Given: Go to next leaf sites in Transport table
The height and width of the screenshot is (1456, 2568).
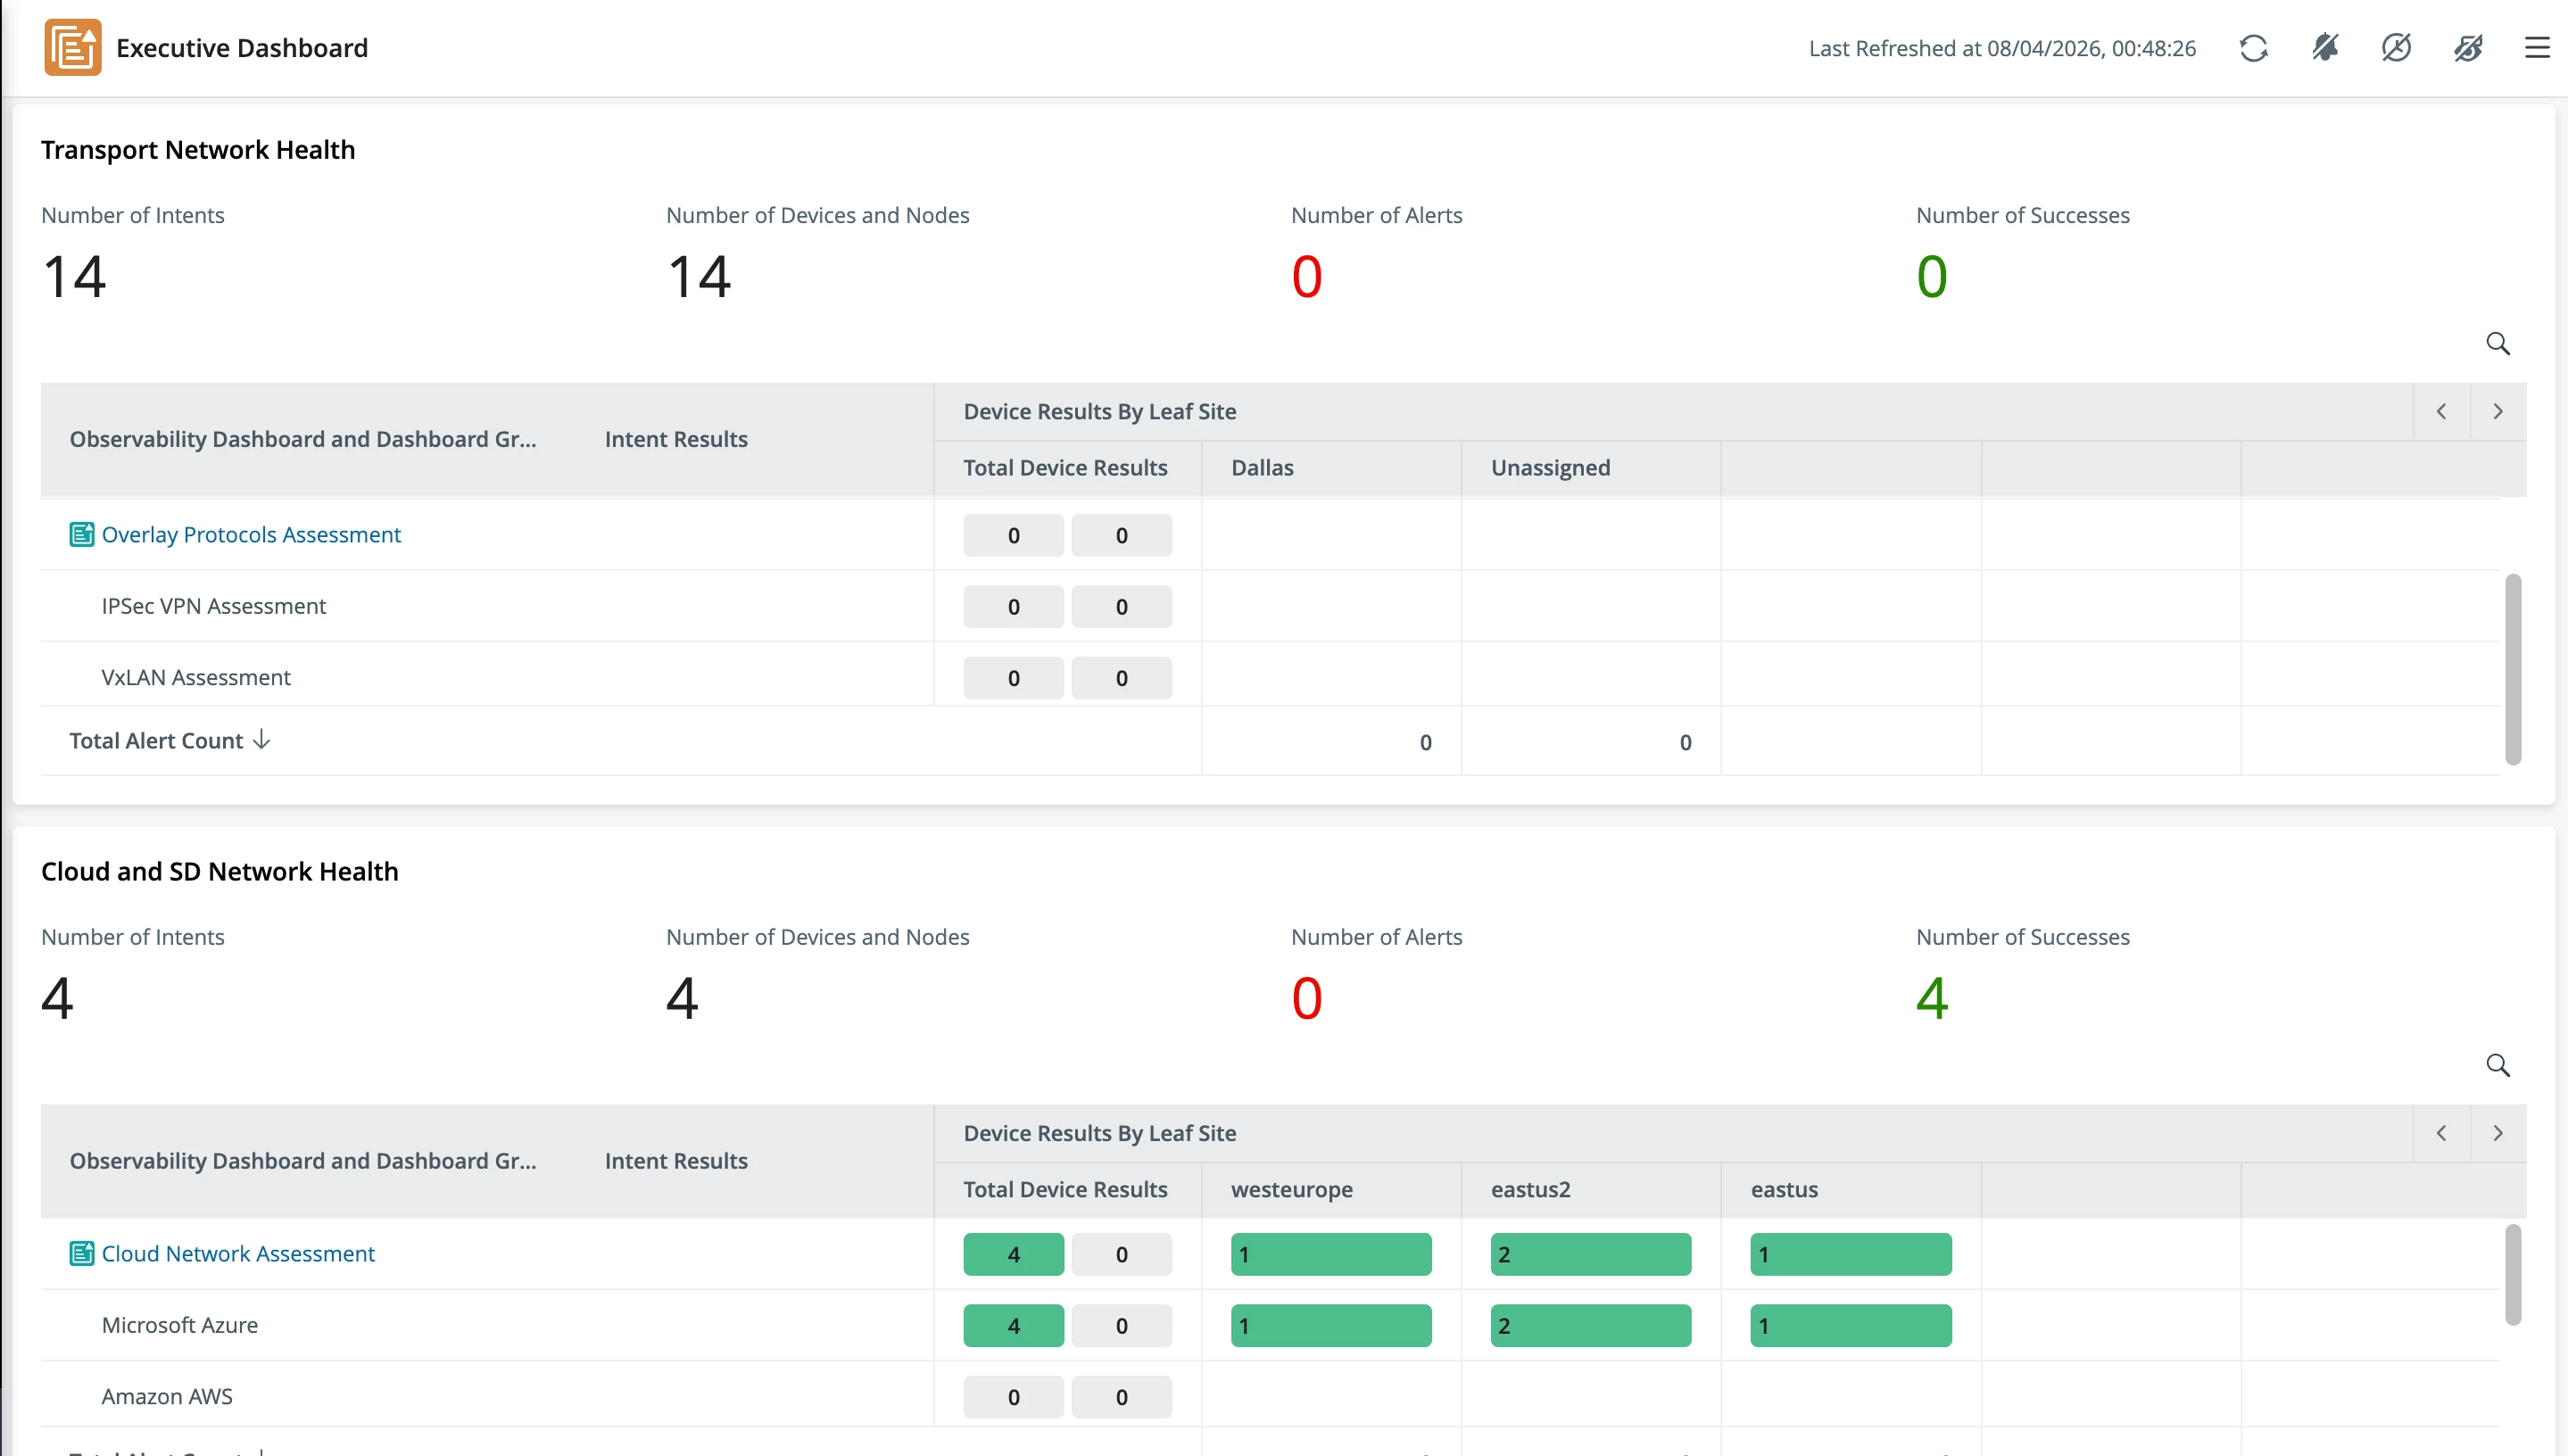Looking at the screenshot, I should click(2498, 411).
